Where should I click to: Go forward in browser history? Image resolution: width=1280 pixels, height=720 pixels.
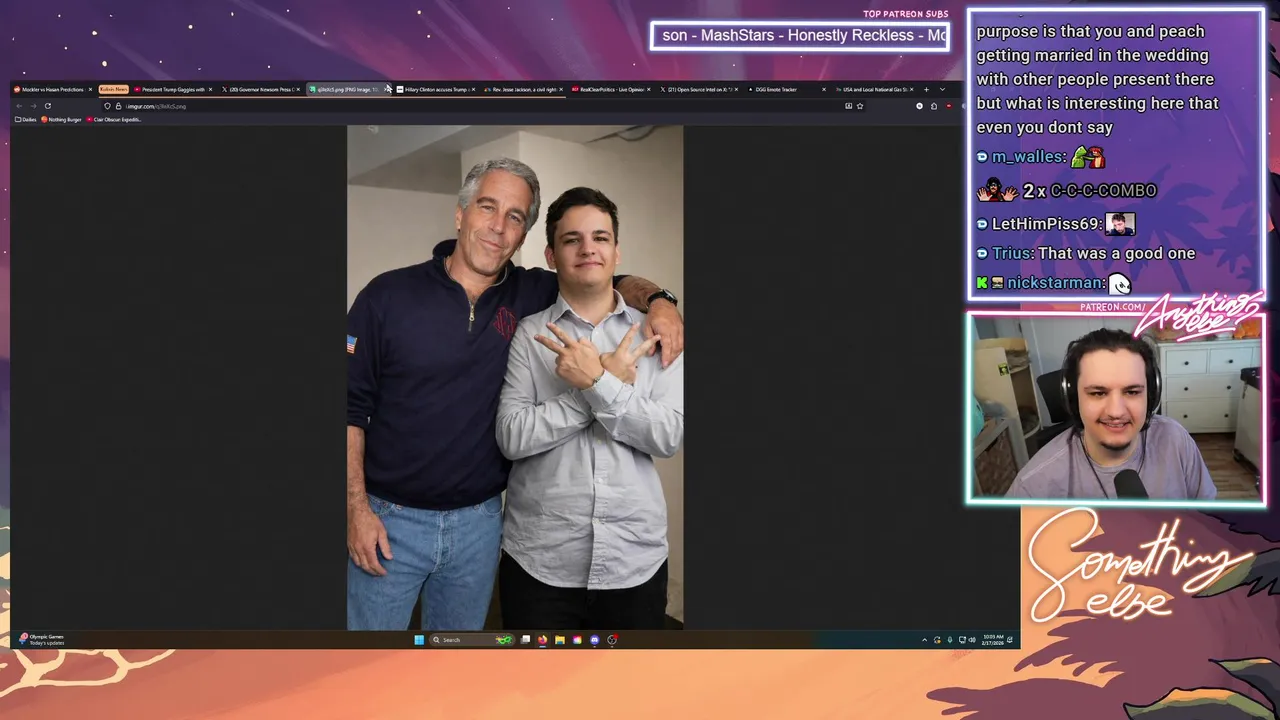coord(33,106)
